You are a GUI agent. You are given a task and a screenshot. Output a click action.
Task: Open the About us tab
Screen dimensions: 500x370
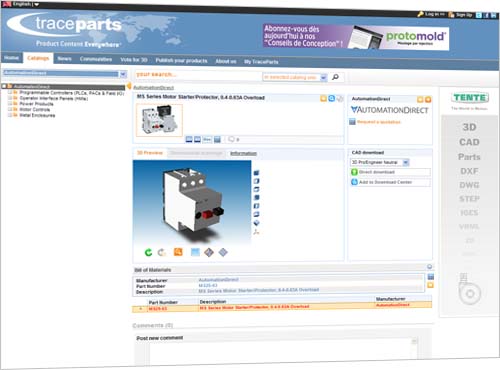(226, 61)
